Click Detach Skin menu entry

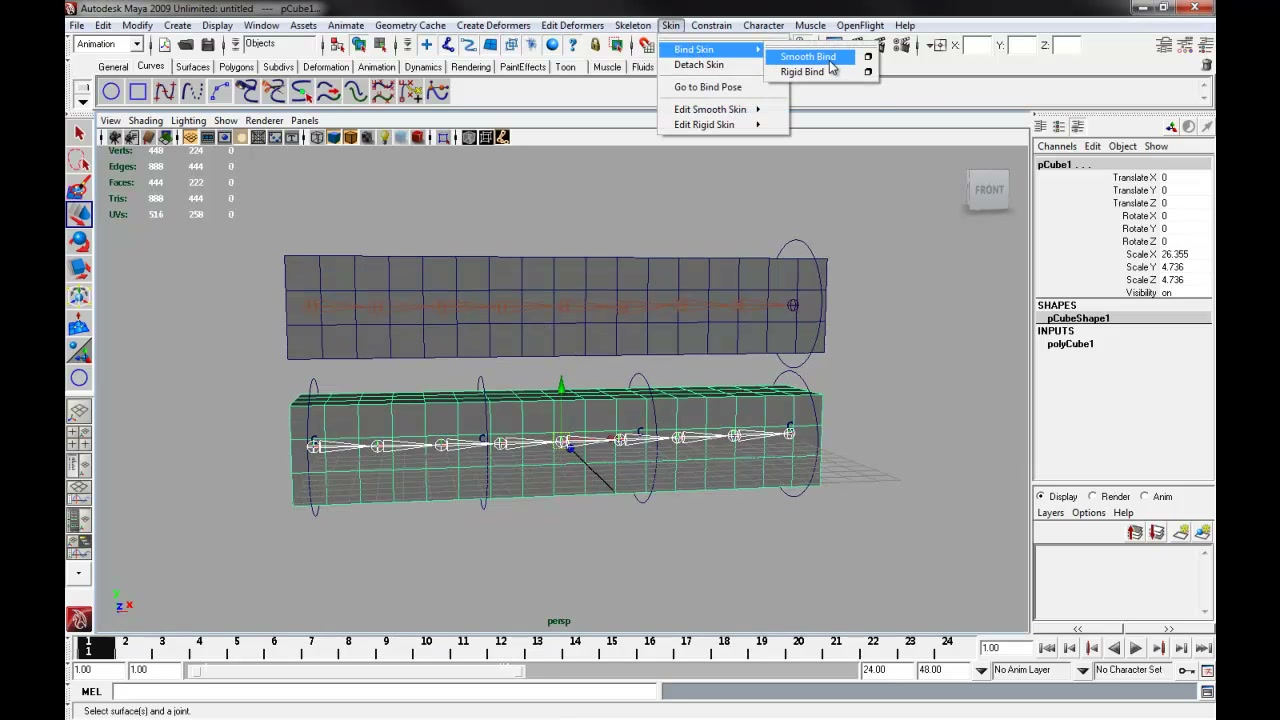click(x=699, y=65)
